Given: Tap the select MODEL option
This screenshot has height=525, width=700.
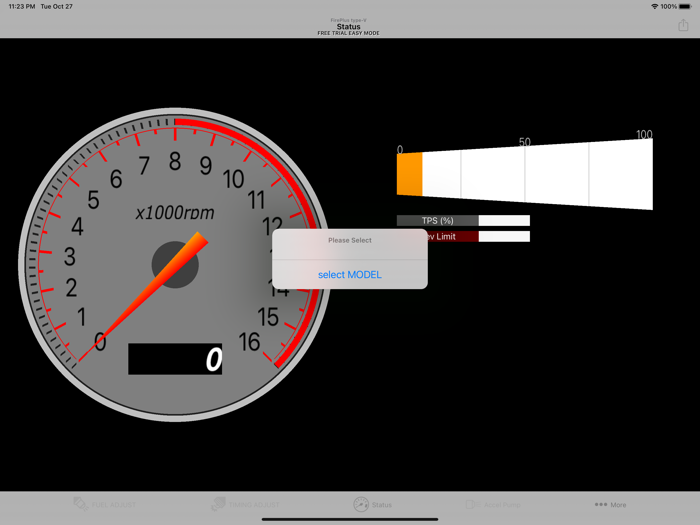Looking at the screenshot, I should [350, 275].
